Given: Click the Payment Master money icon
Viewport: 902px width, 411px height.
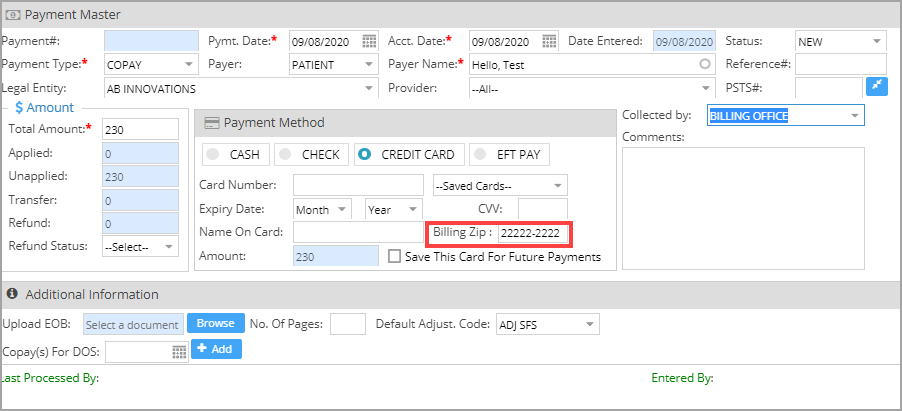Looking at the screenshot, I should (x=13, y=14).
